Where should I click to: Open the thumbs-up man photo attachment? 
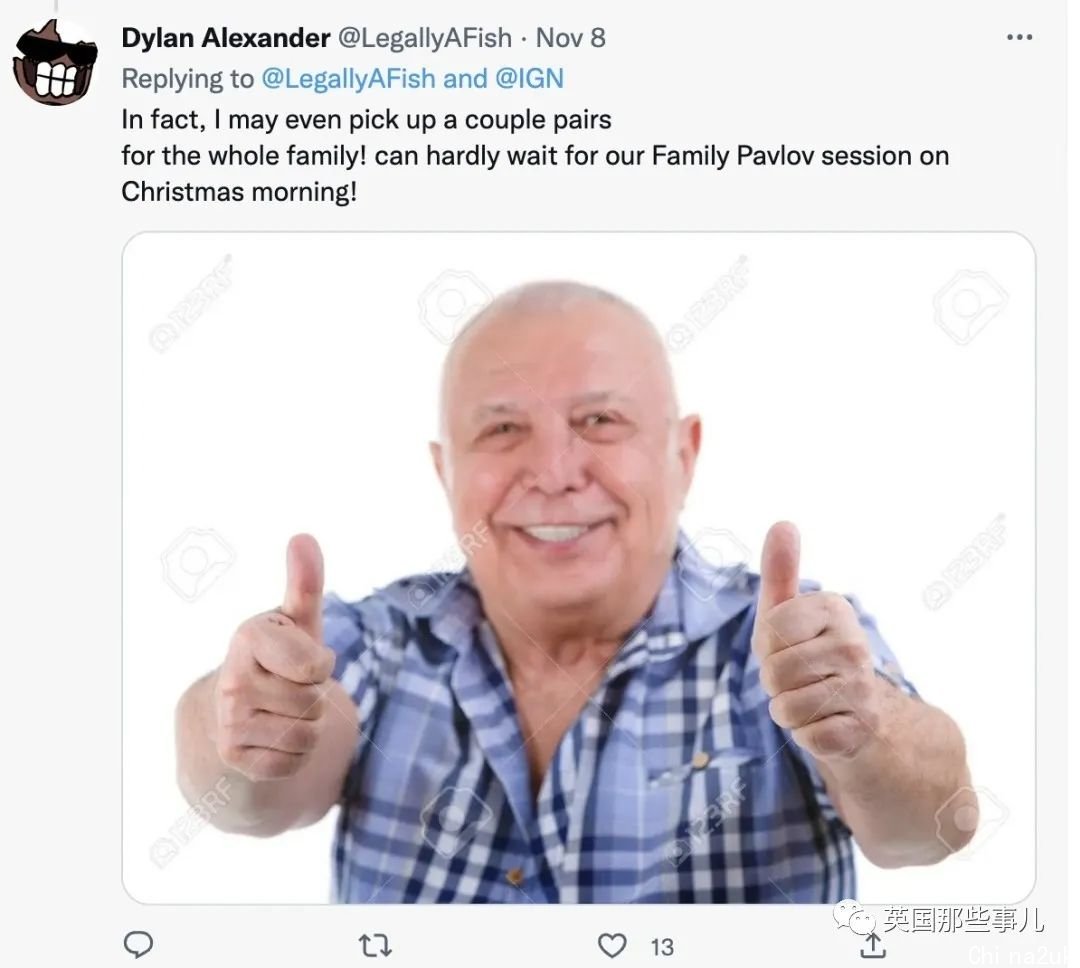pos(579,568)
